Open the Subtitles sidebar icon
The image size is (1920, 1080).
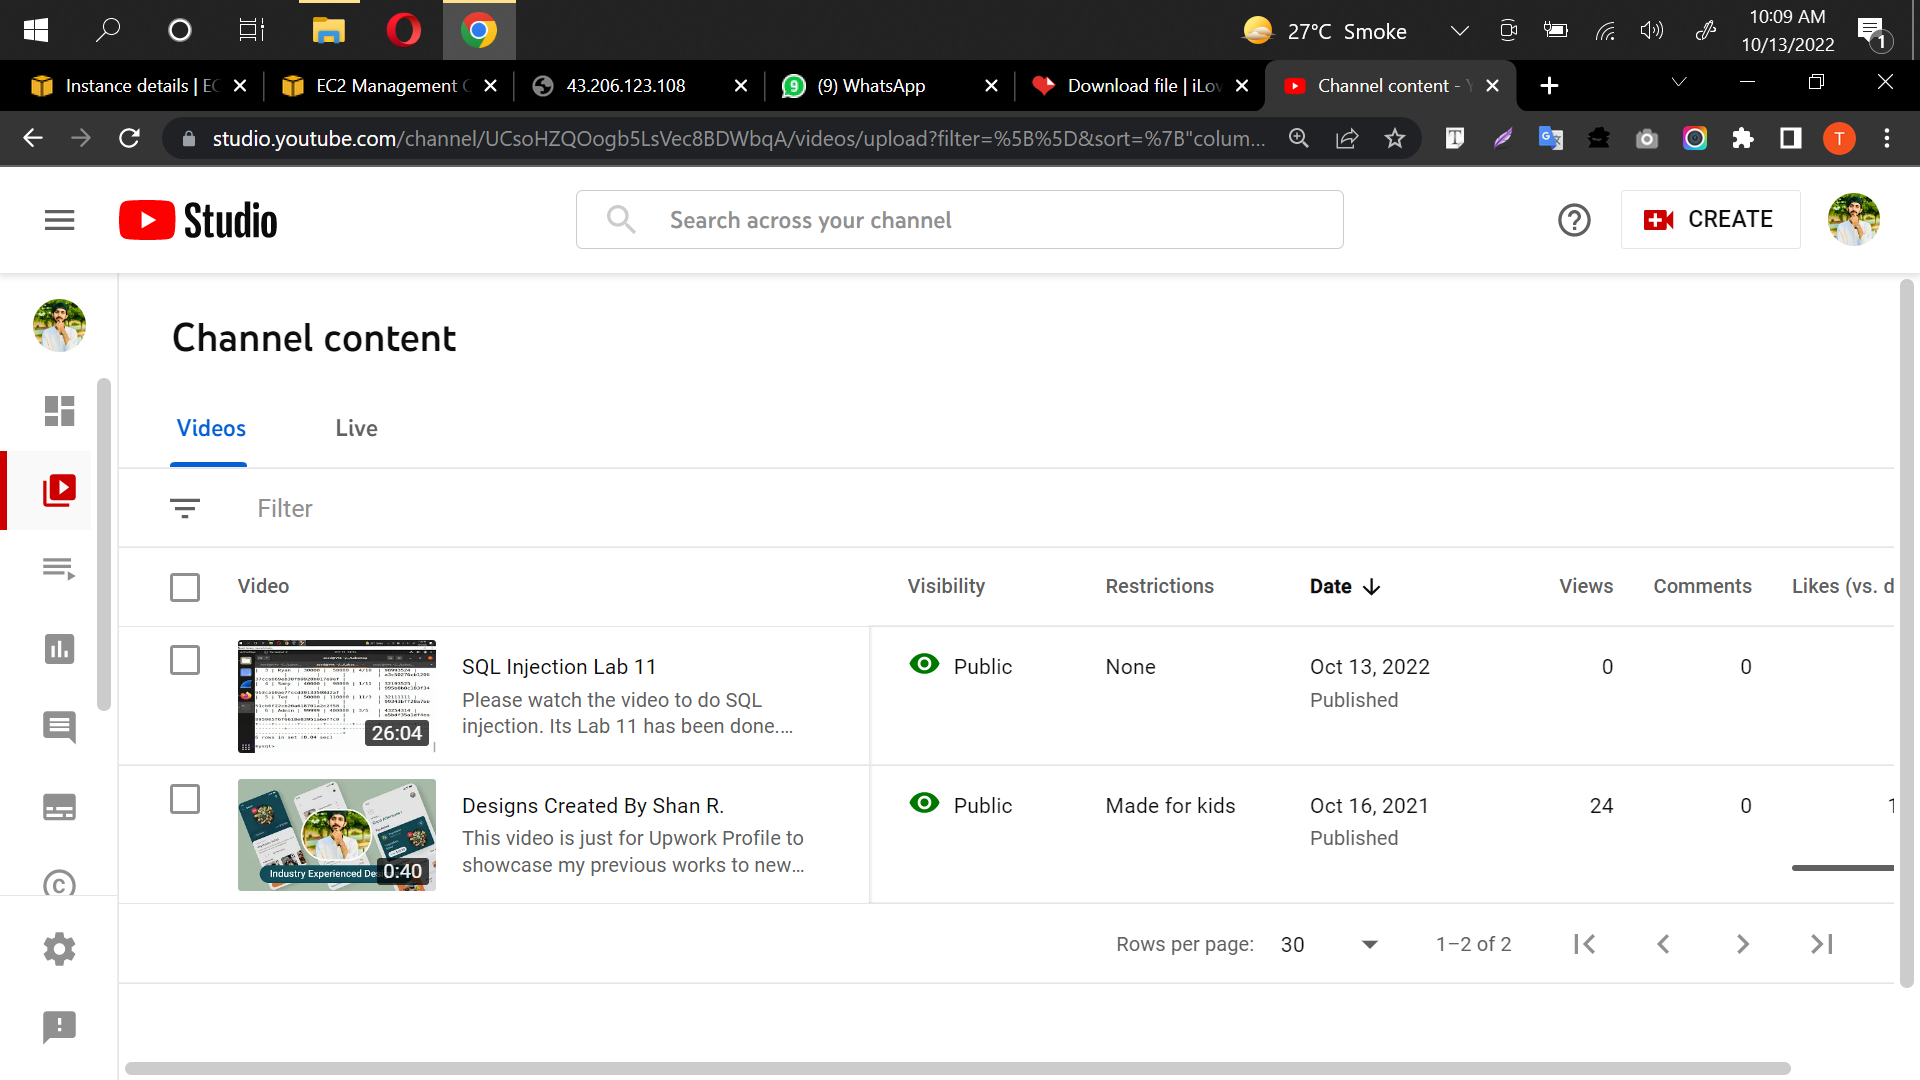pos(59,807)
